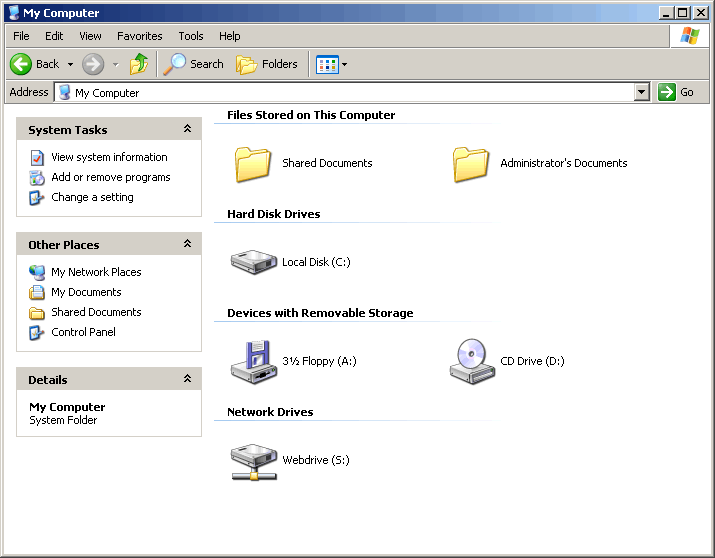Screen dimensions: 715x558
Task: Expand the Address bar dropdown arrow
Action: (x=642, y=92)
